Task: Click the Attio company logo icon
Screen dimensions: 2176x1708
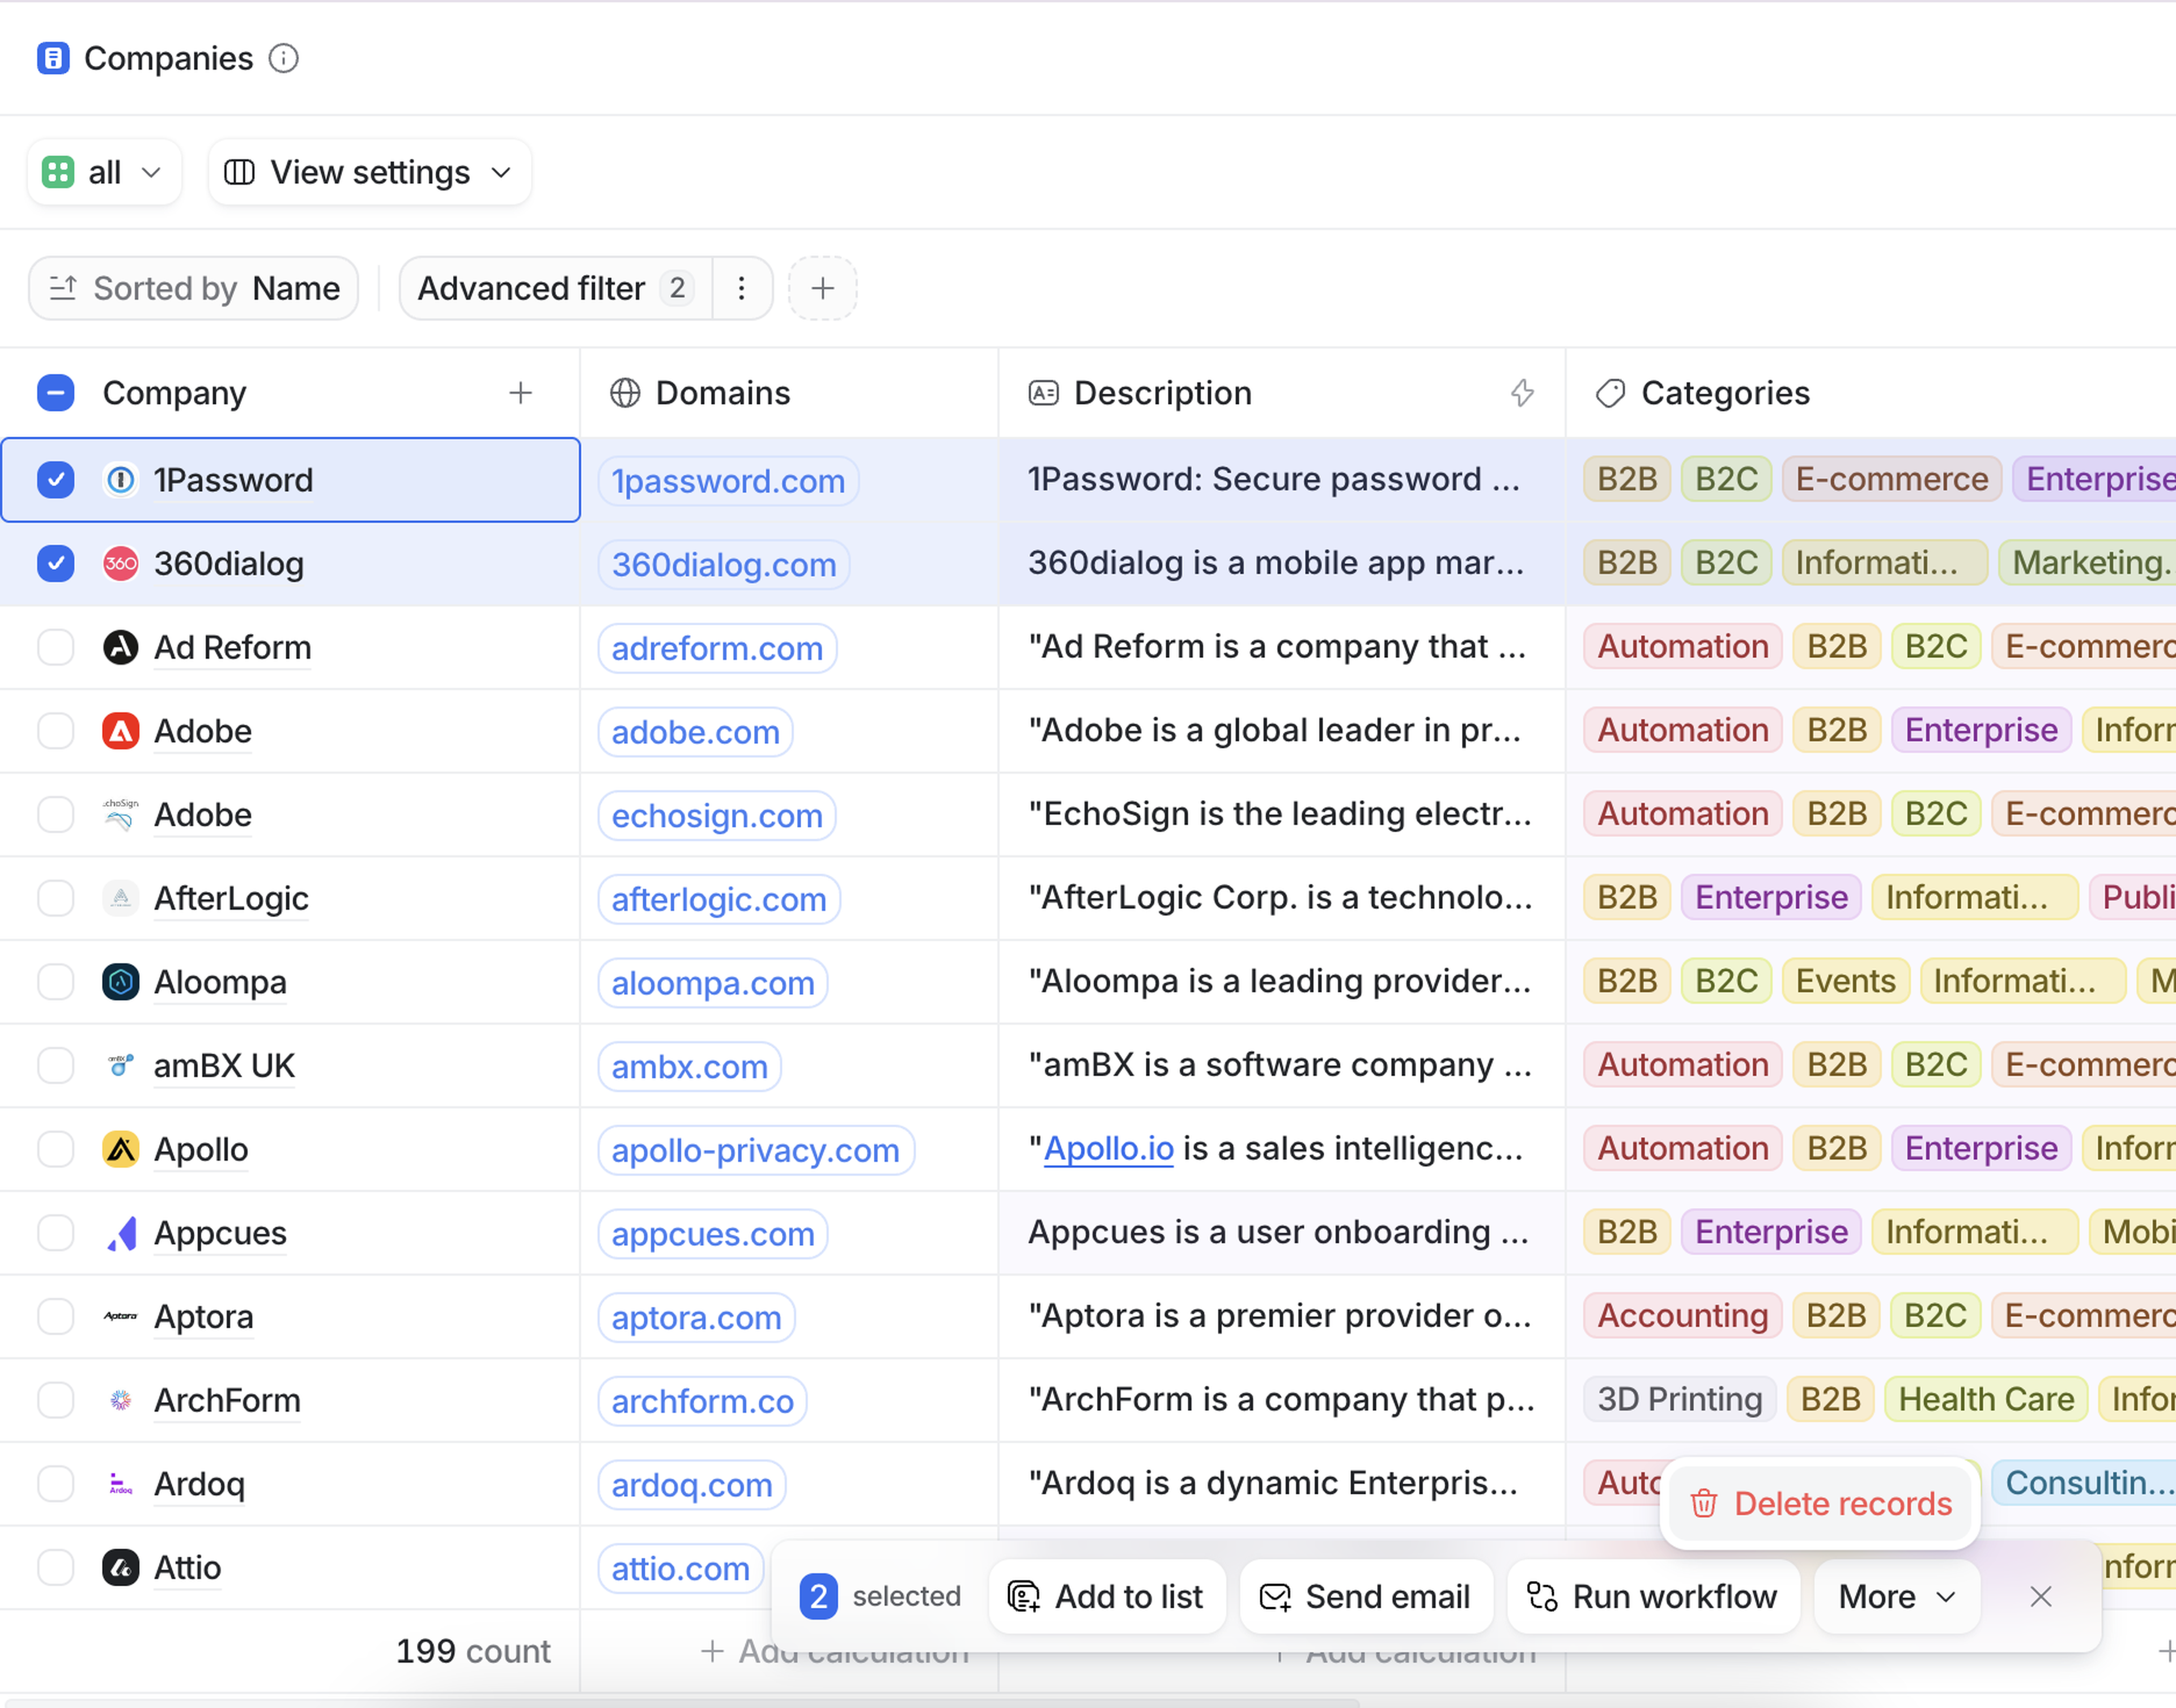Action: click(121, 1567)
